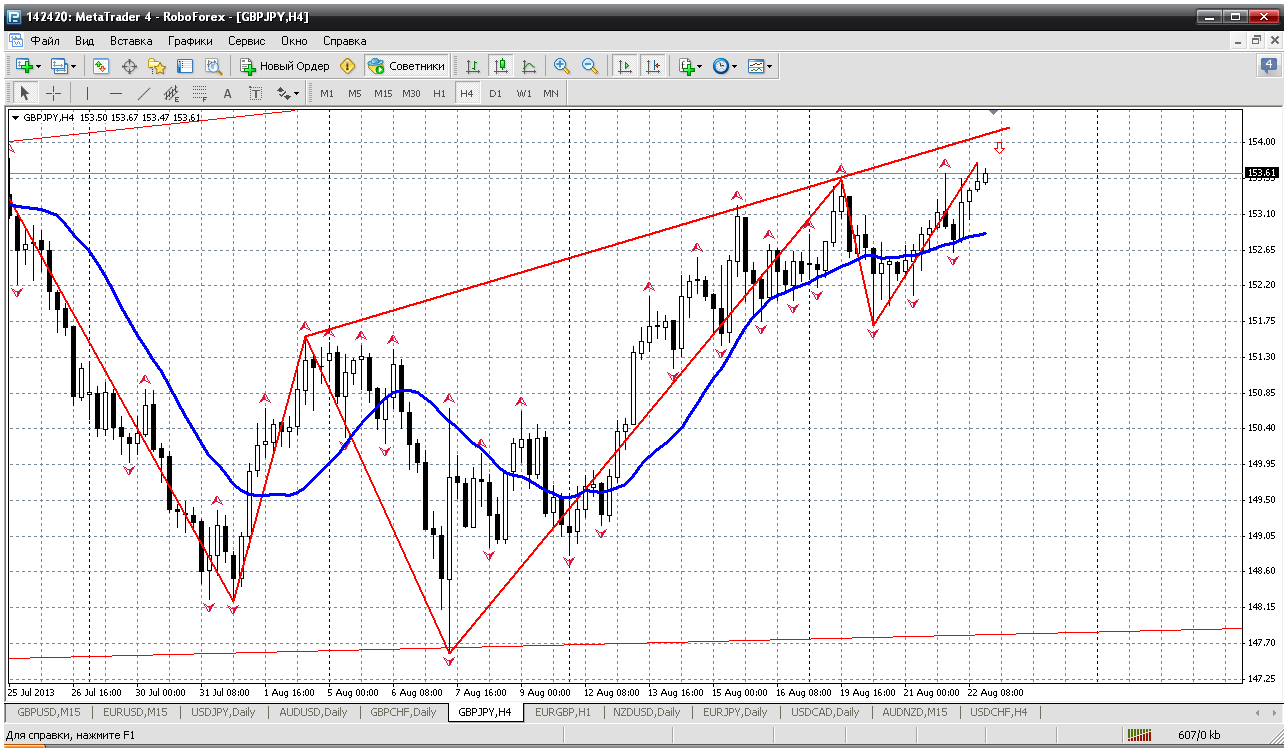Open the Navigator window icon
The height and width of the screenshot is (748, 1288).
(x=157, y=66)
